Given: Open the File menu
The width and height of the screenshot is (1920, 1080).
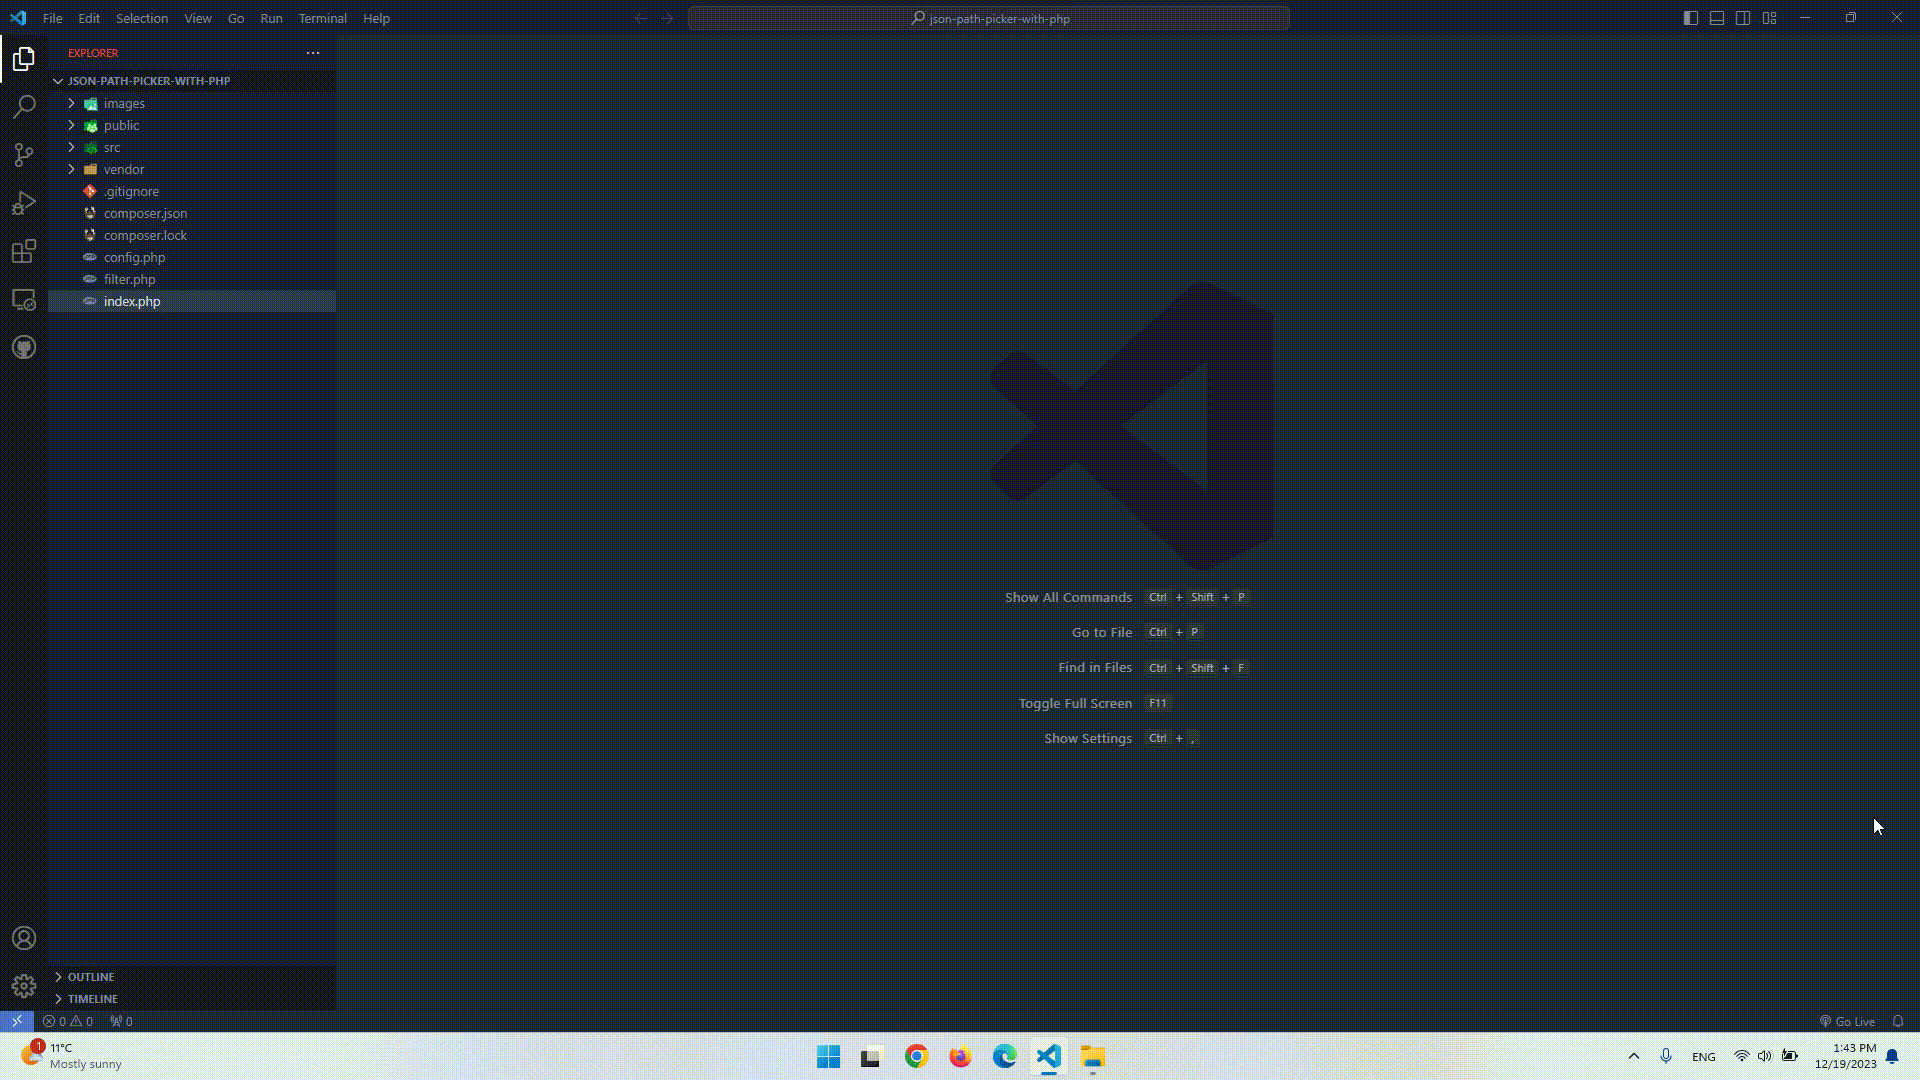Looking at the screenshot, I should click(52, 18).
